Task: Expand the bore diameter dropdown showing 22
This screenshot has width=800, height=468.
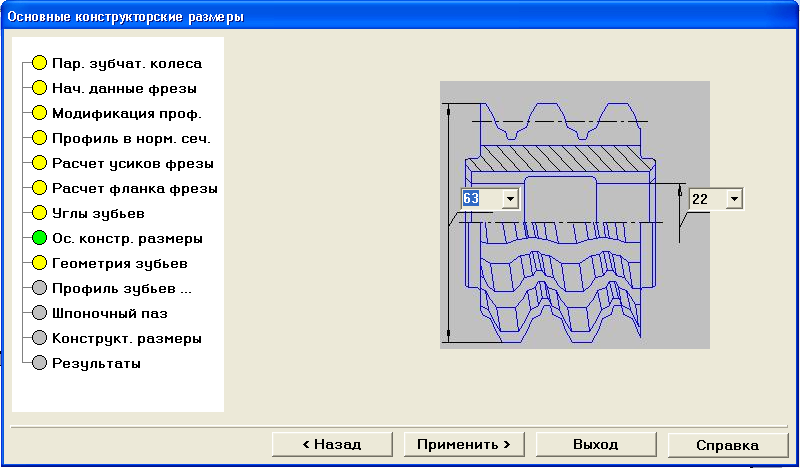Action: pos(734,199)
